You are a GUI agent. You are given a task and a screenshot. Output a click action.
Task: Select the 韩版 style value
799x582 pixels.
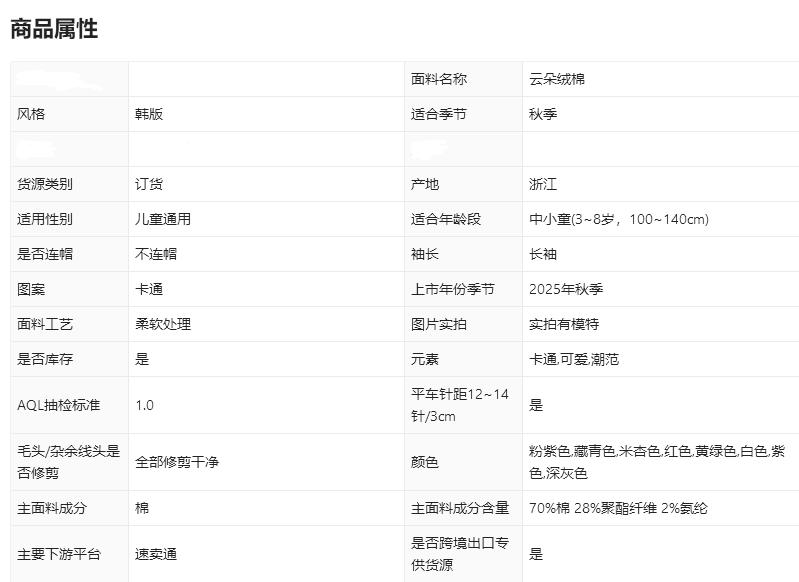click(149, 114)
